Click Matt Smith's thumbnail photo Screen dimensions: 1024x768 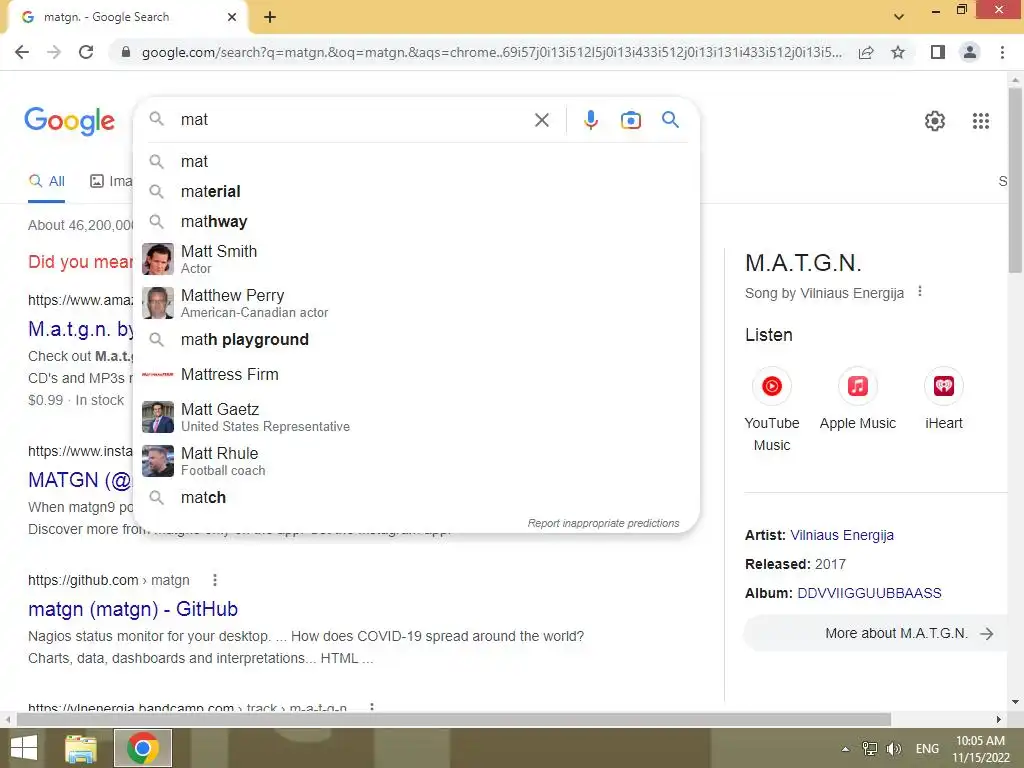point(158,259)
